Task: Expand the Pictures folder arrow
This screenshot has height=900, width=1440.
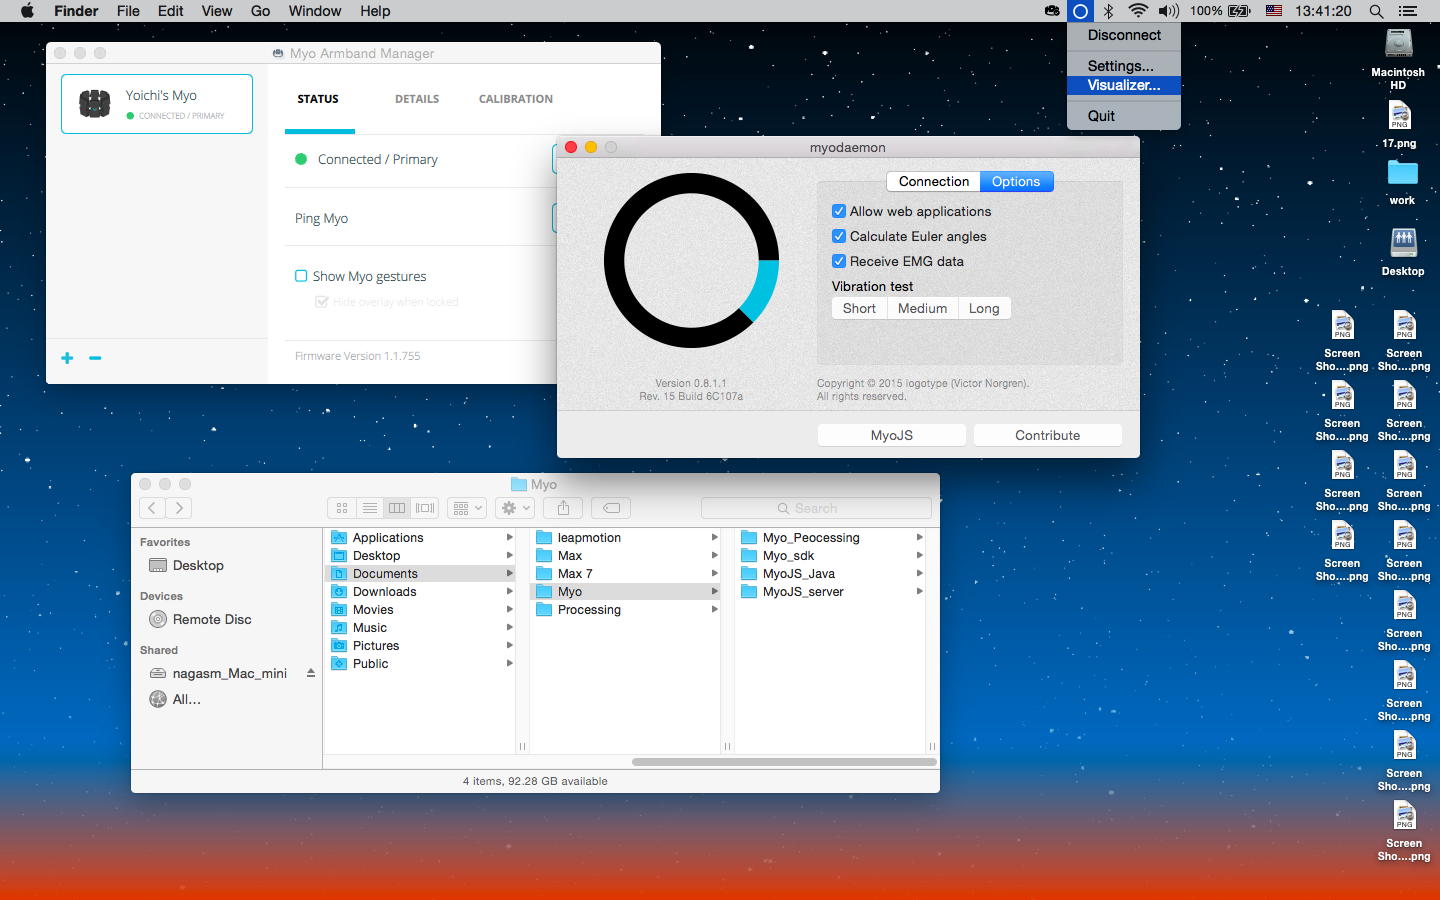Action: coord(509,646)
